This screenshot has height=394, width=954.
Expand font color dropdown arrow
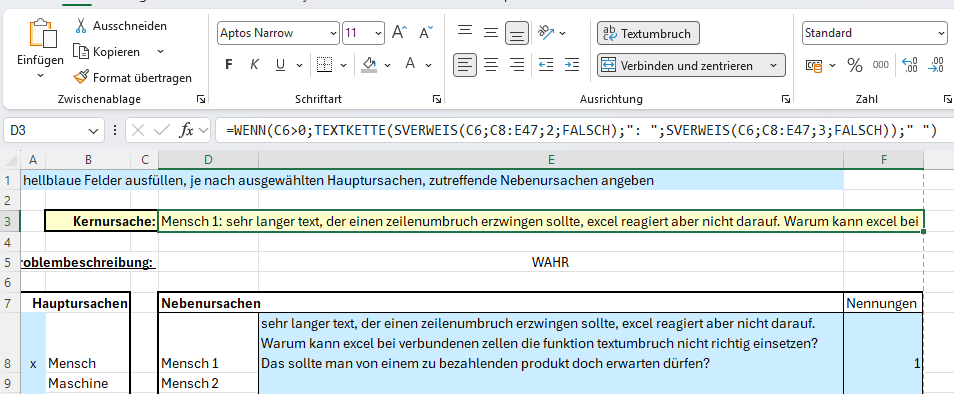[x=428, y=64]
